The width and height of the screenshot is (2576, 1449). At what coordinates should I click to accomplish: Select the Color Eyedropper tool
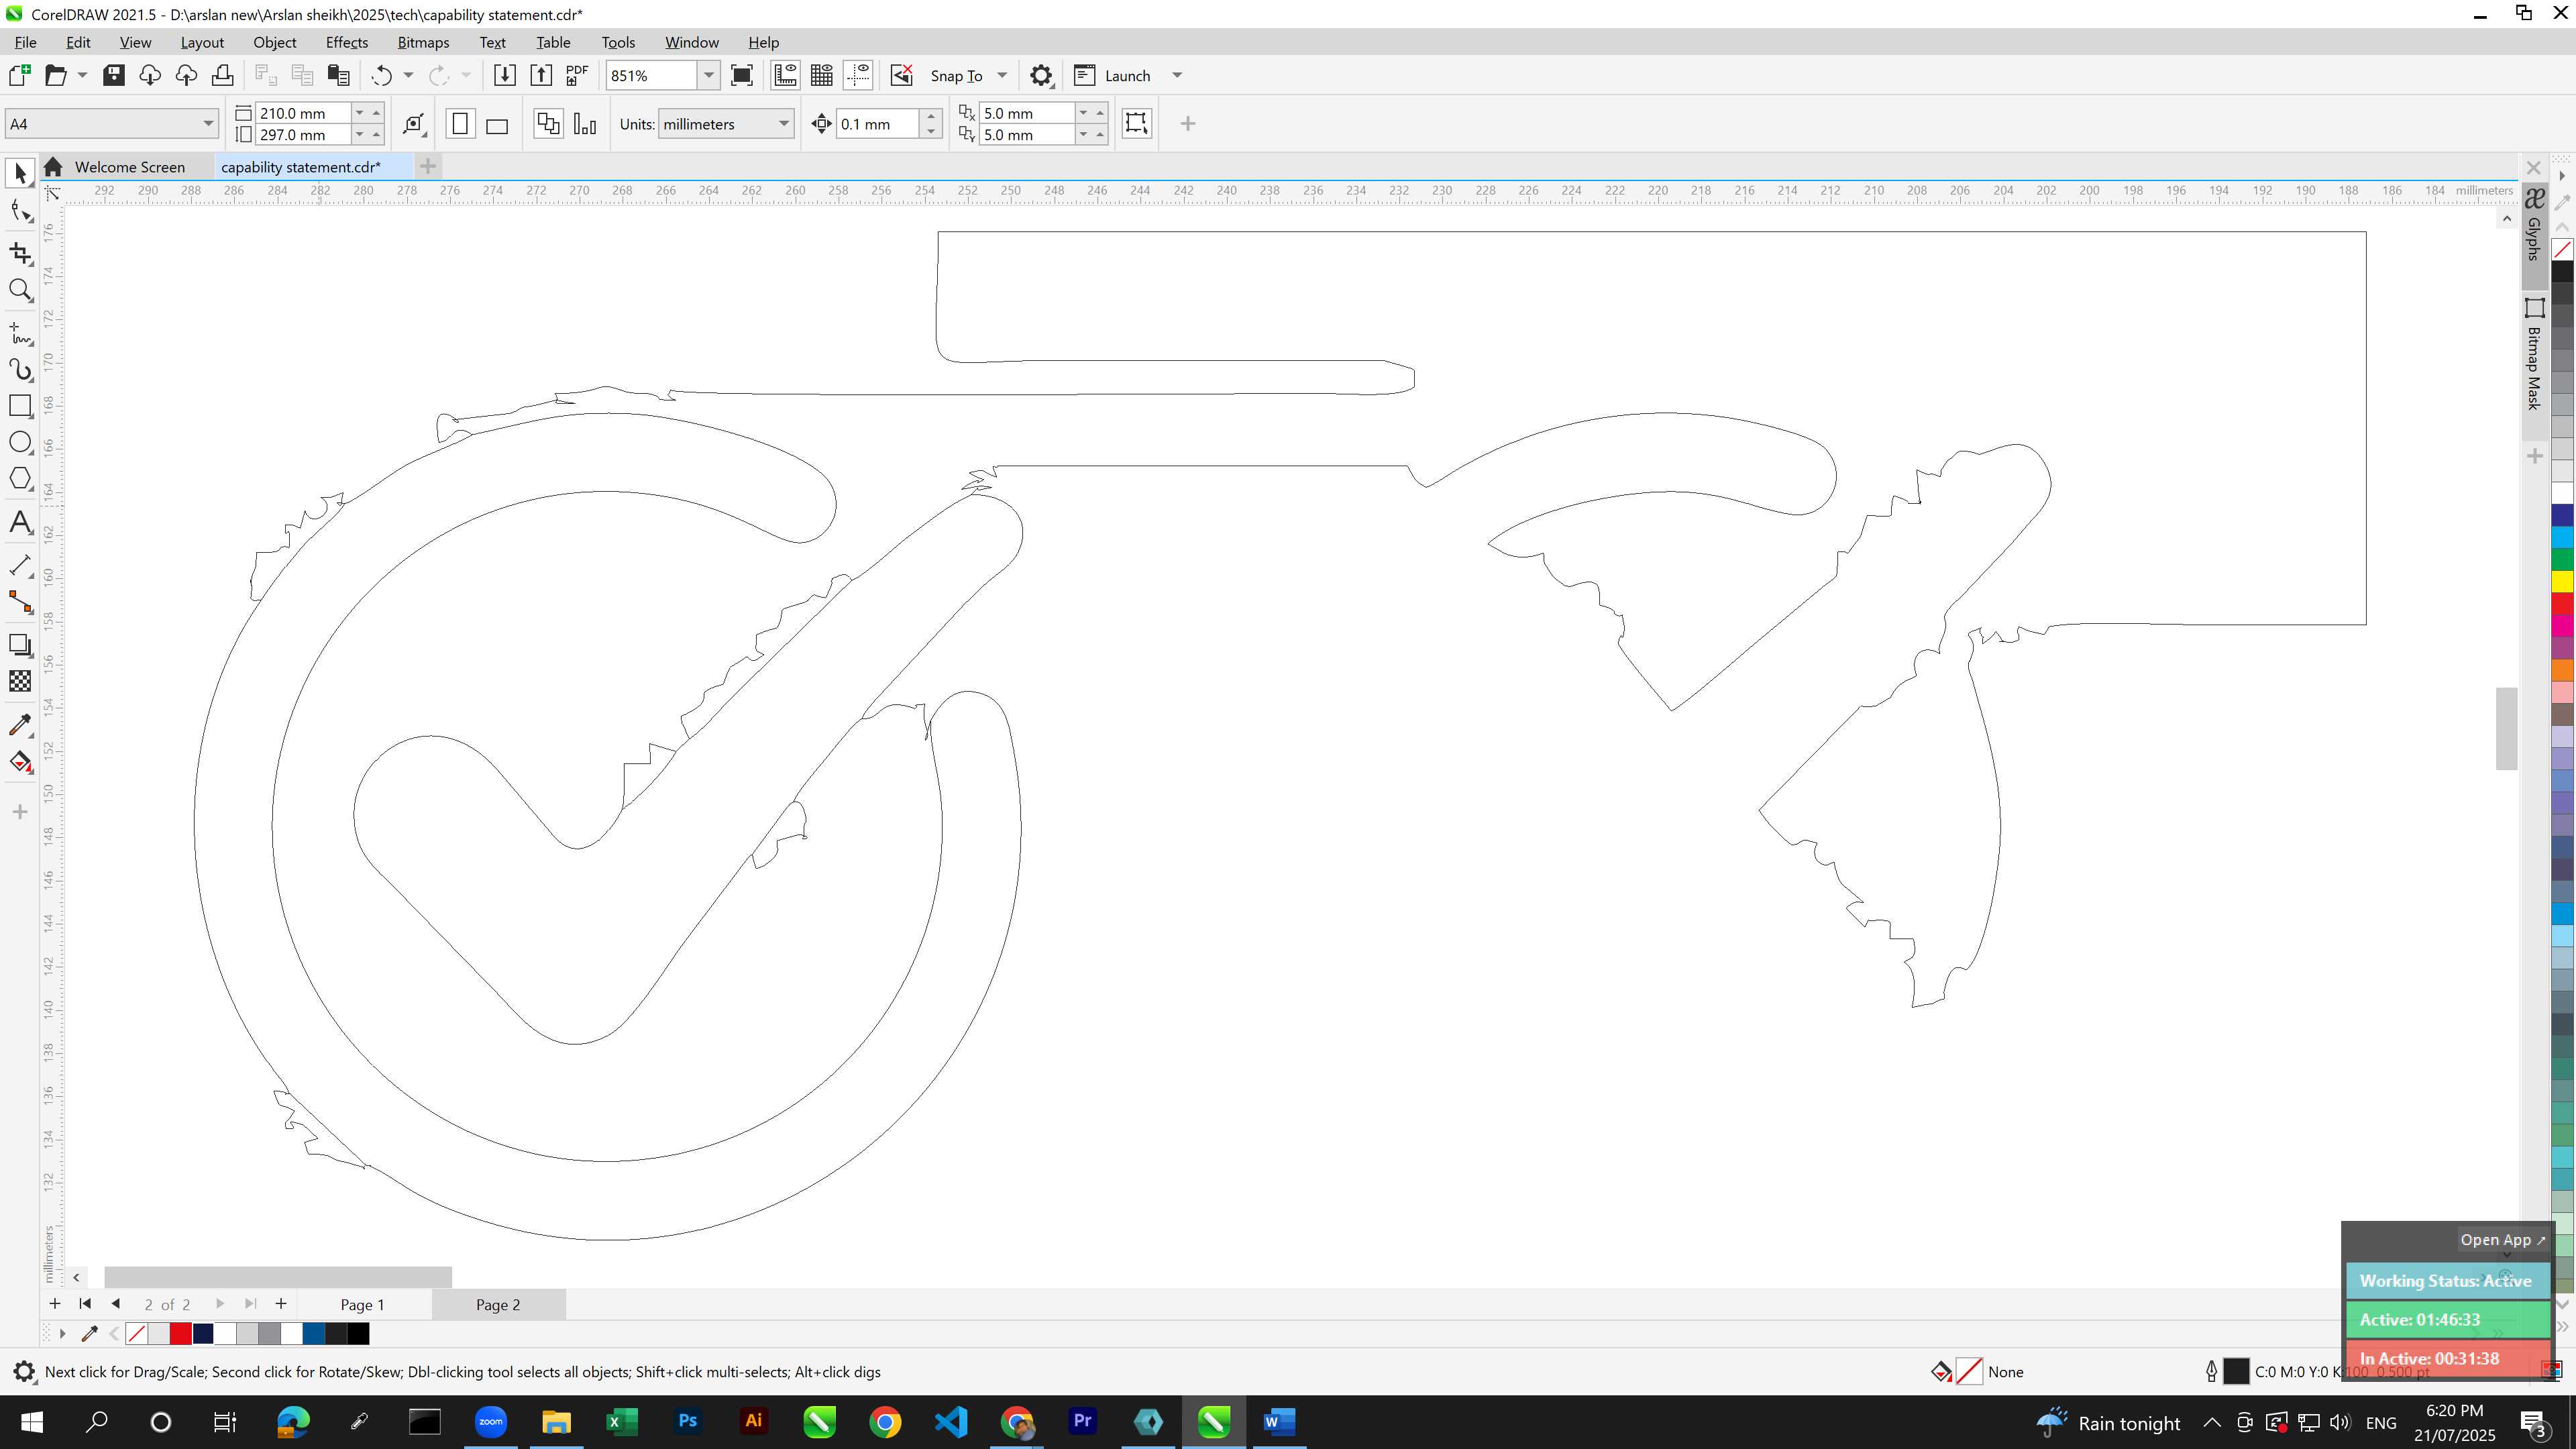click(20, 725)
